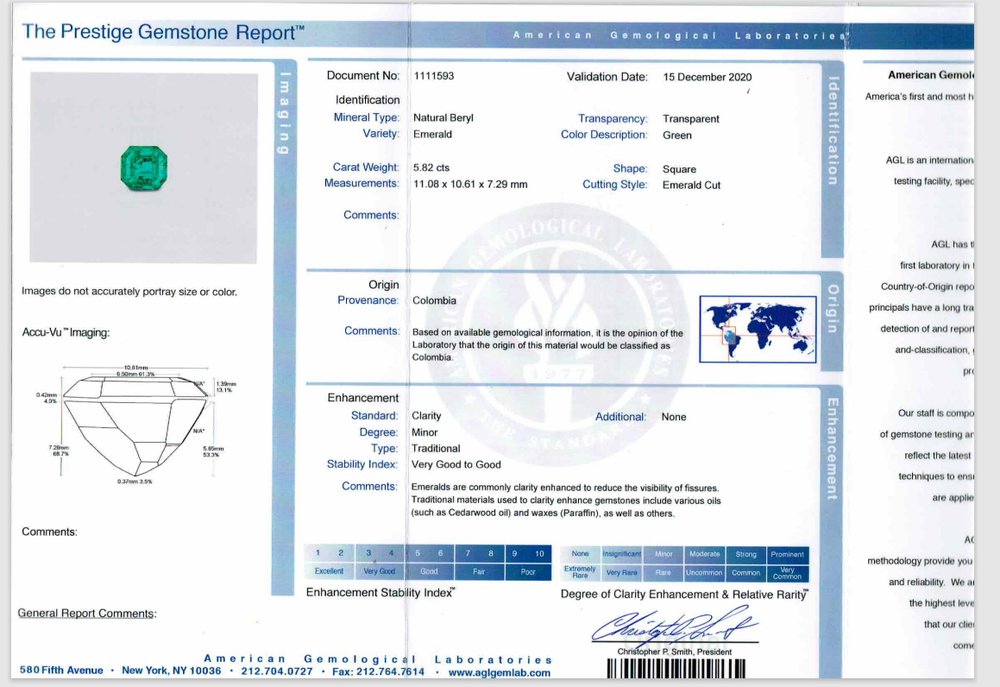Open the www.aglgemlab.com website link
The height and width of the screenshot is (687, 1000).
pos(505,672)
